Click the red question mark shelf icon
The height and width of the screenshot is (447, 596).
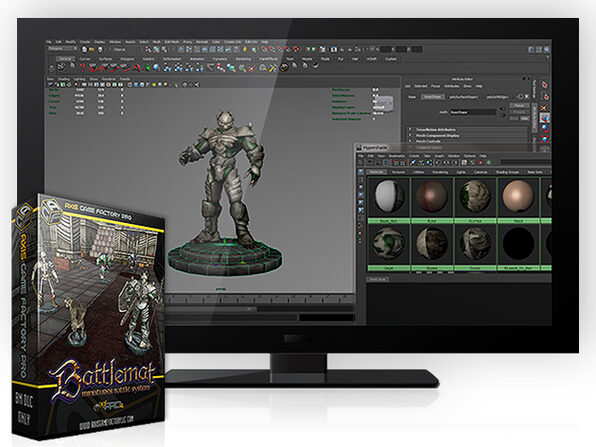pos(82,68)
